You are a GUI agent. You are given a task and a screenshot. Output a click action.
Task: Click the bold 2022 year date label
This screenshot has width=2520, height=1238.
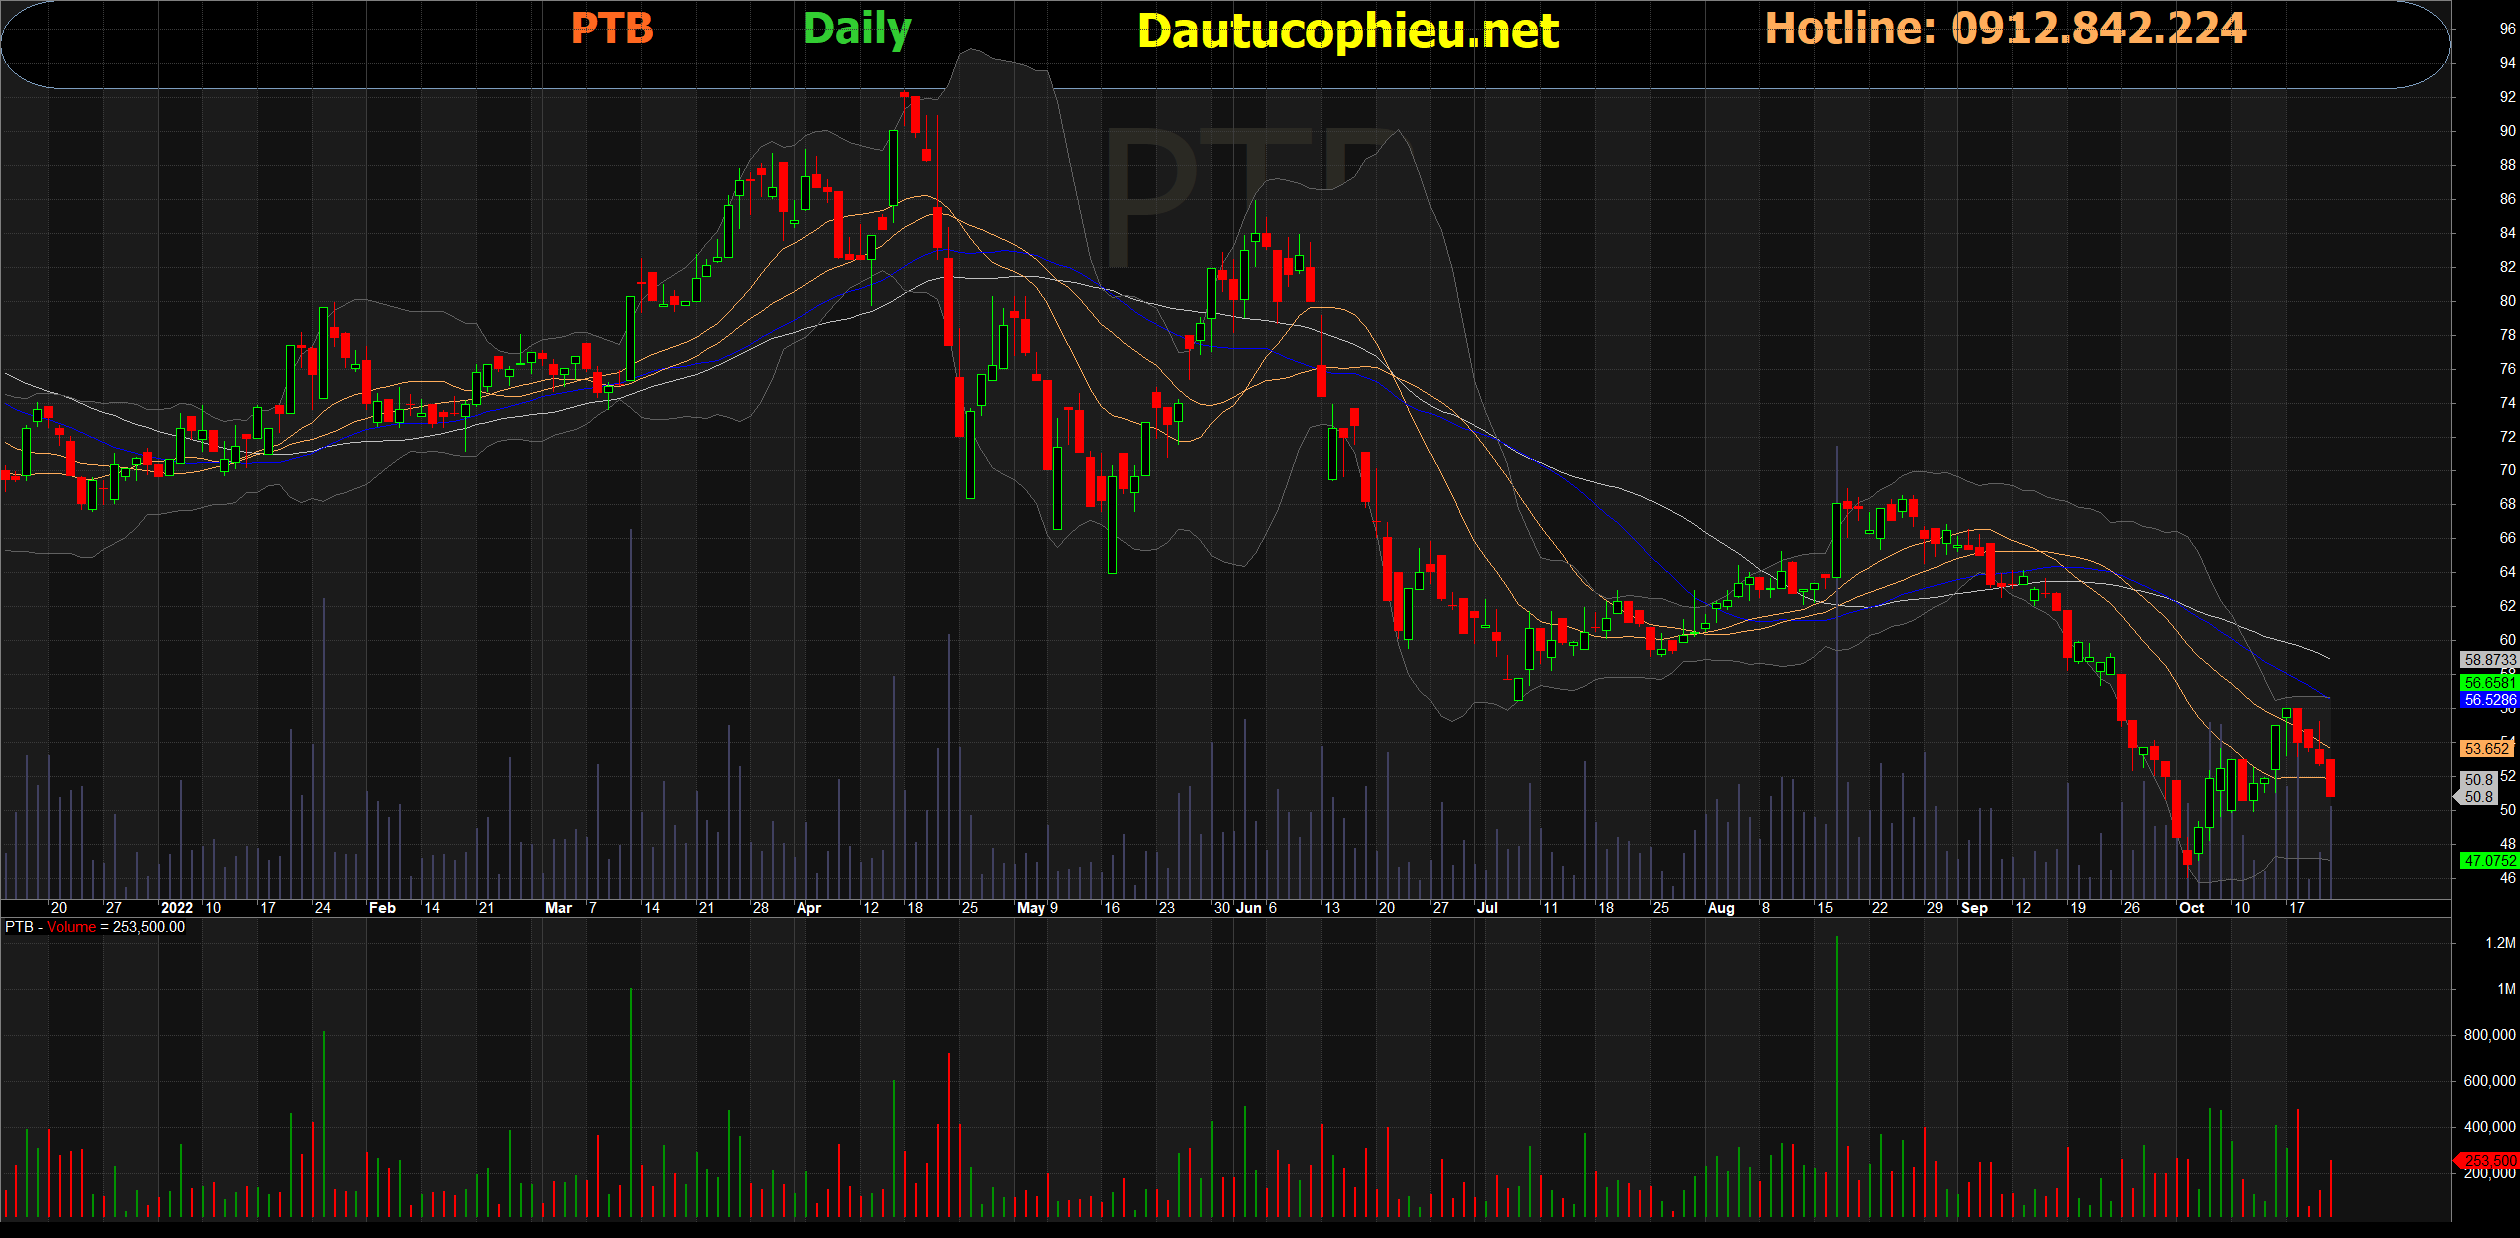click(x=176, y=908)
